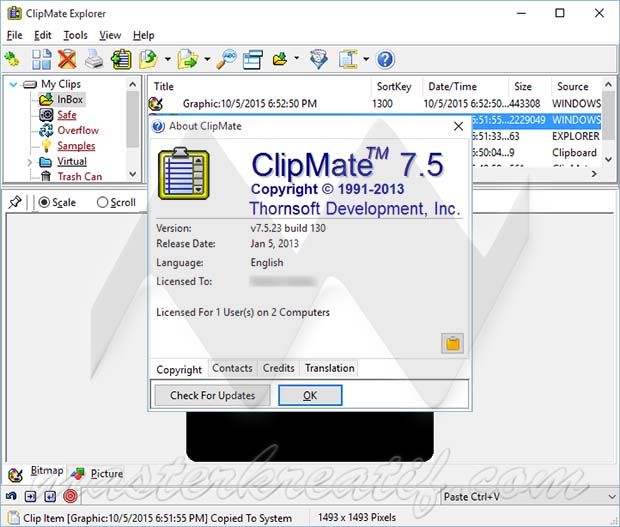620x527 pixels.
Task: Switch to the Translation tab
Action: [x=329, y=368]
